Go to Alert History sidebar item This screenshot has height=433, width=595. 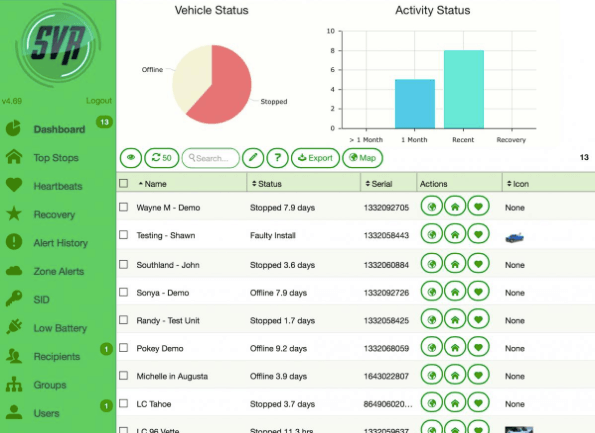pyautogui.click(x=61, y=243)
